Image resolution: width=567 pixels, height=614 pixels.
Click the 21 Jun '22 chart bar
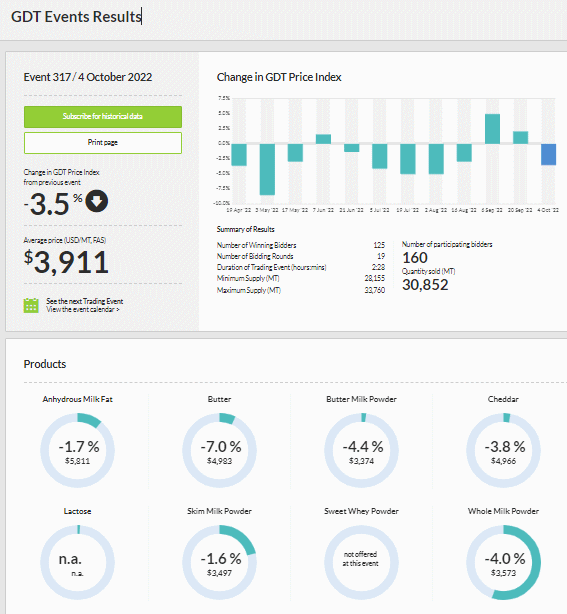[352, 148]
